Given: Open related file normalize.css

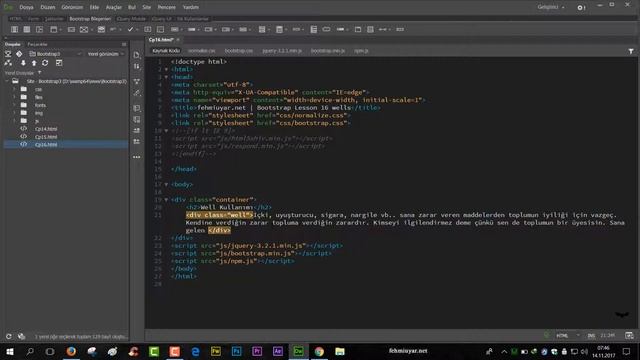Looking at the screenshot, I should point(202,51).
